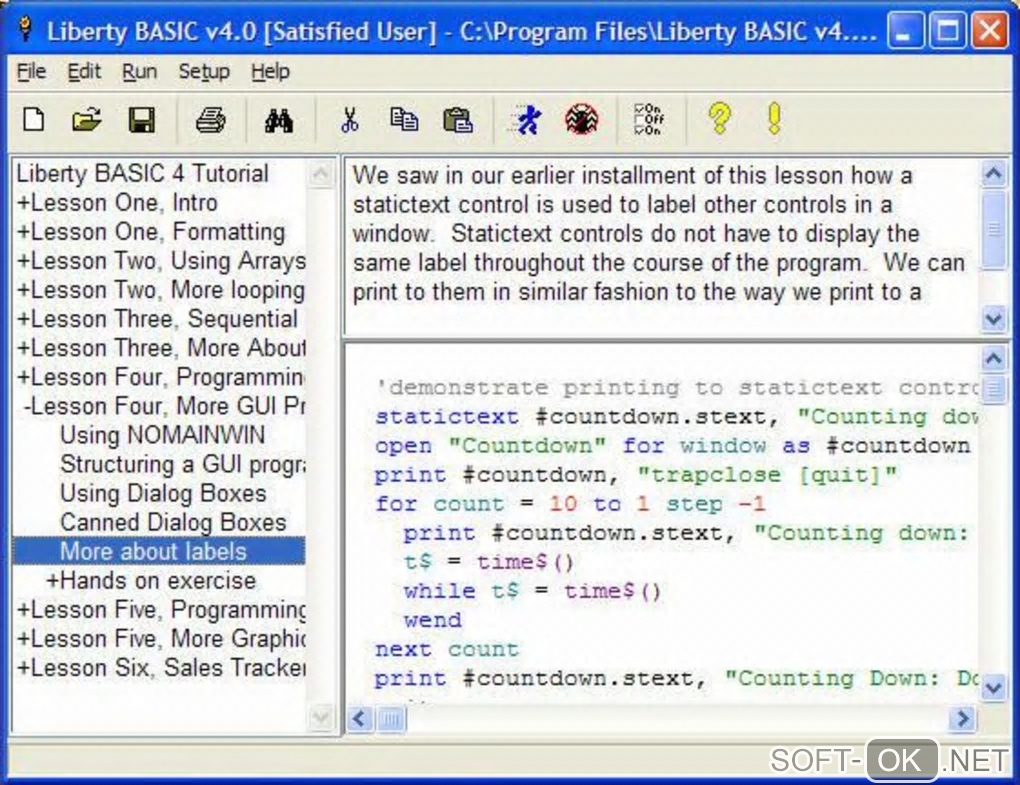Expand Lesson One, Intro in the tree
The height and width of the screenshot is (785, 1020).
coord(23,203)
